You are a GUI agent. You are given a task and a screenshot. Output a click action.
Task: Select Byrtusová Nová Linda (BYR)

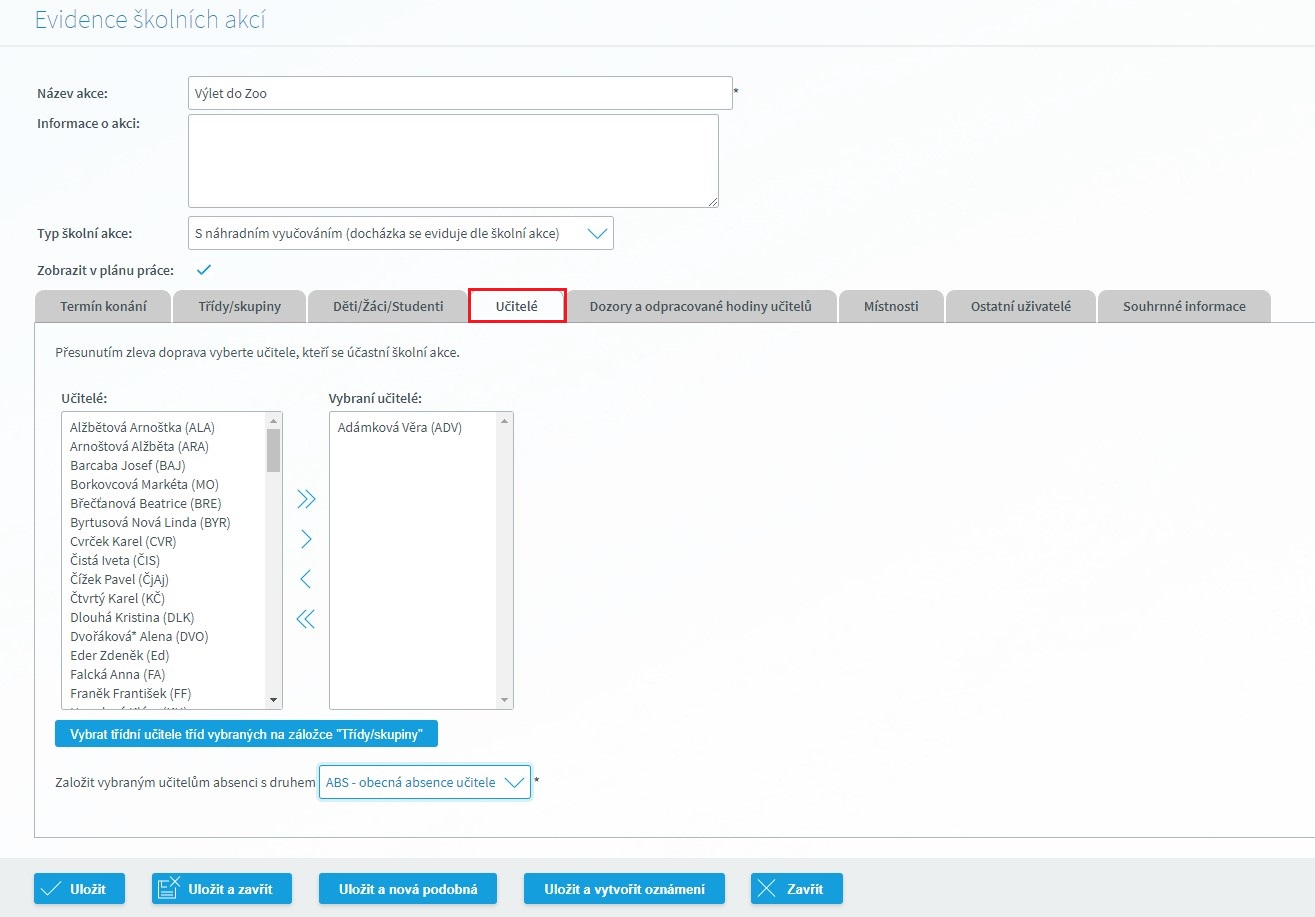[150, 522]
